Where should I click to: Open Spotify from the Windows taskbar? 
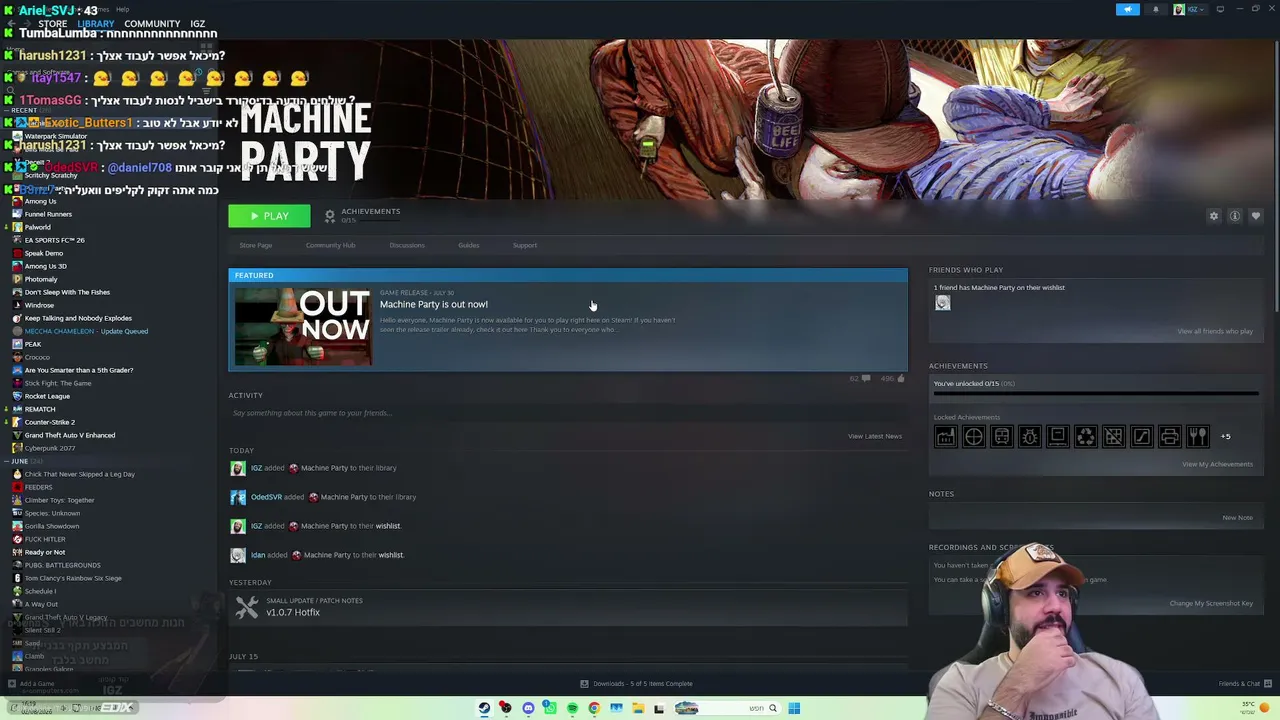click(x=572, y=708)
